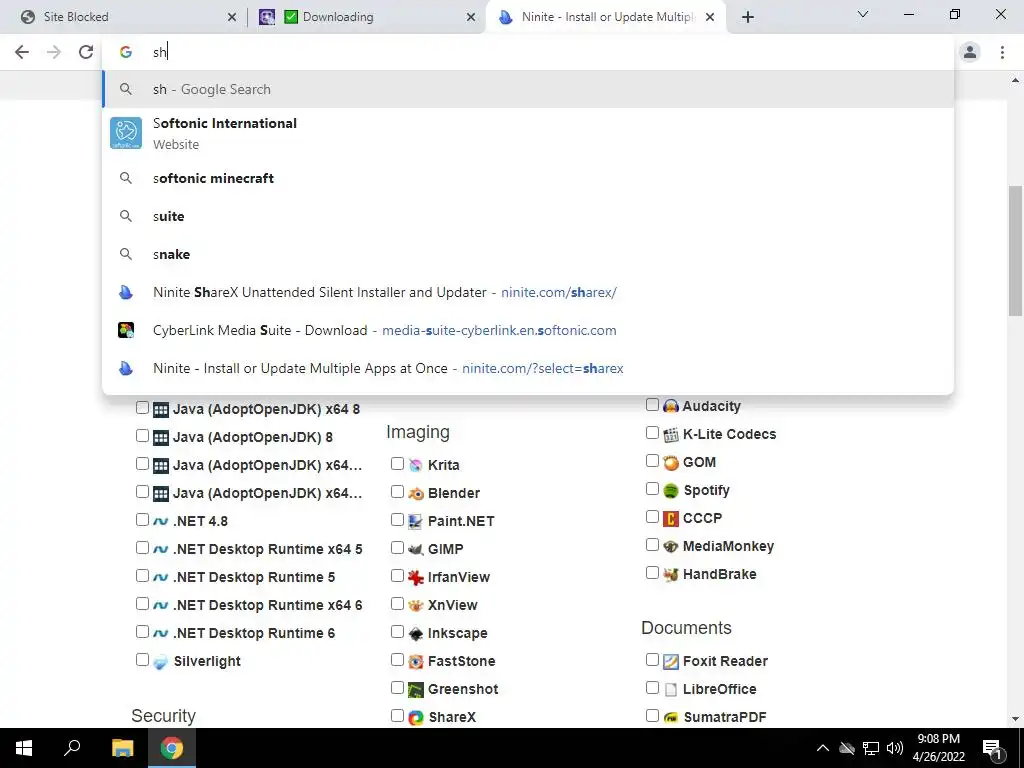Switch to the Downloading tab

tap(368, 17)
